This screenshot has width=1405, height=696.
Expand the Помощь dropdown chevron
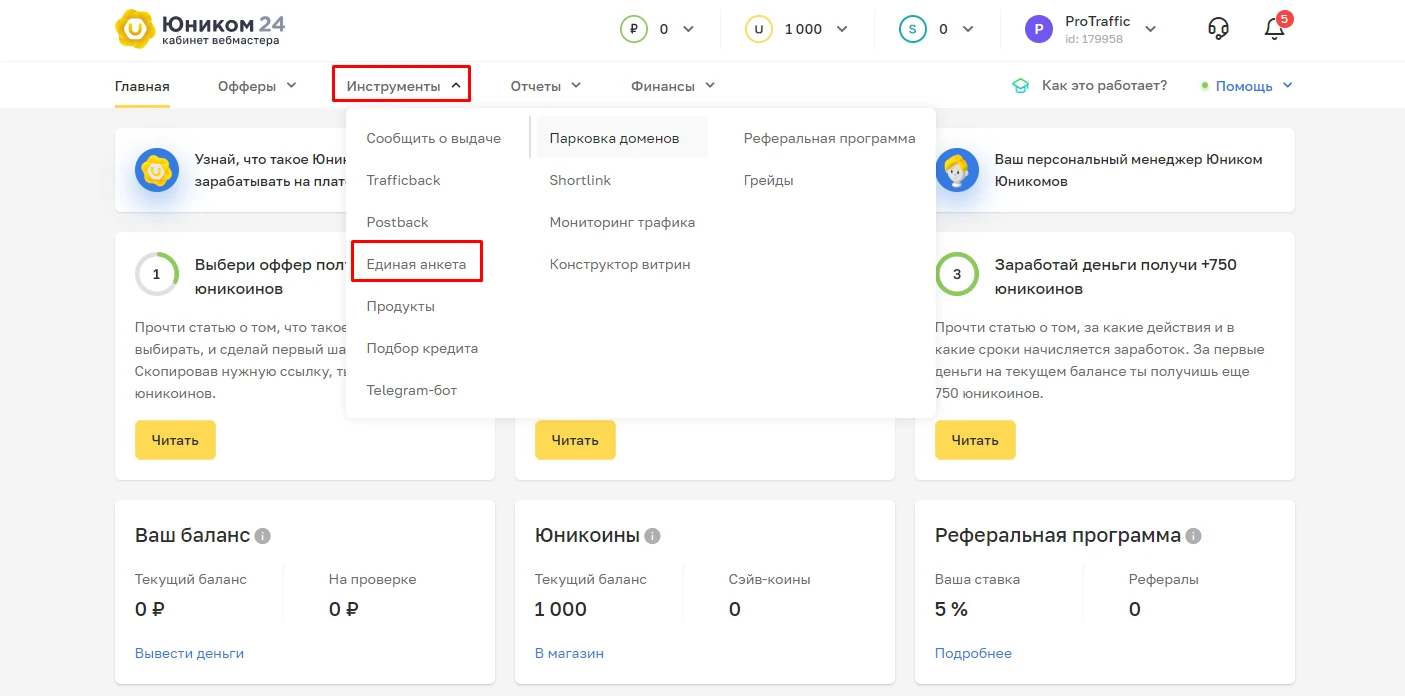1287,85
